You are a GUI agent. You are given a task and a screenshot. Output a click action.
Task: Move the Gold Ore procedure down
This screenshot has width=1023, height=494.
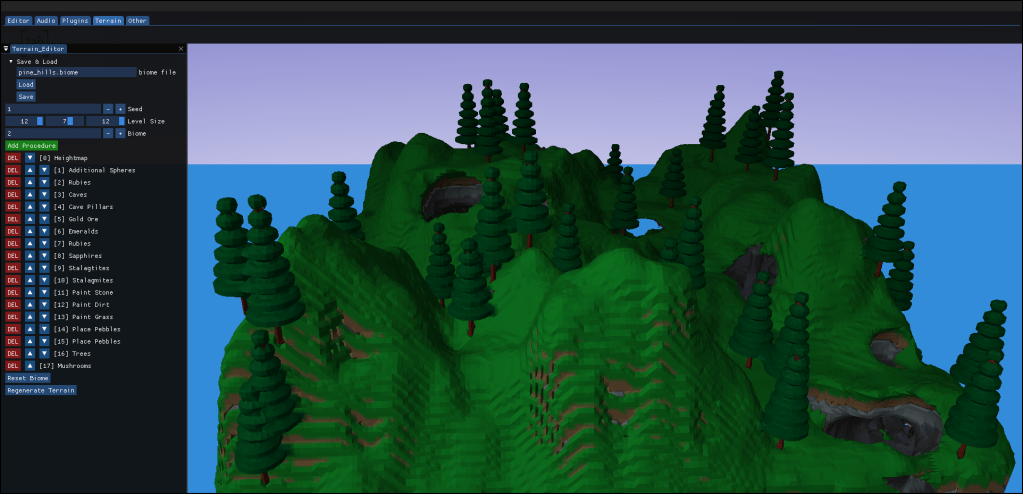44,219
